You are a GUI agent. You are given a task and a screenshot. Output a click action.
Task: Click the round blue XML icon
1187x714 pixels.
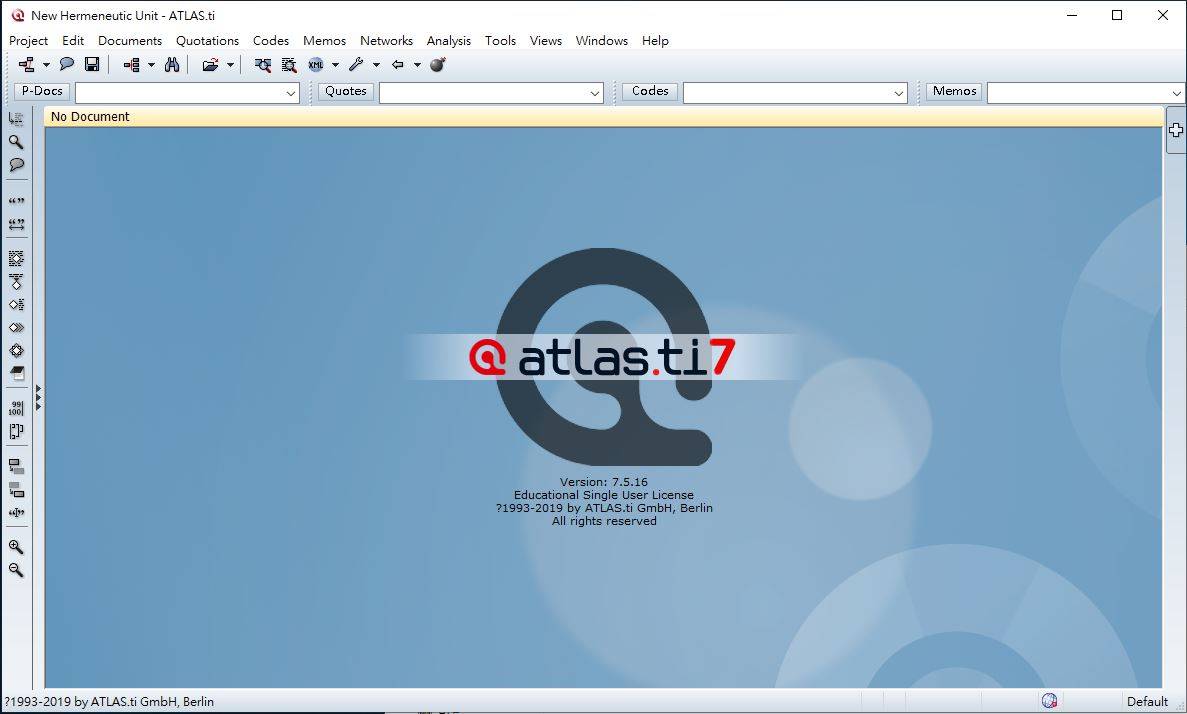coord(316,65)
